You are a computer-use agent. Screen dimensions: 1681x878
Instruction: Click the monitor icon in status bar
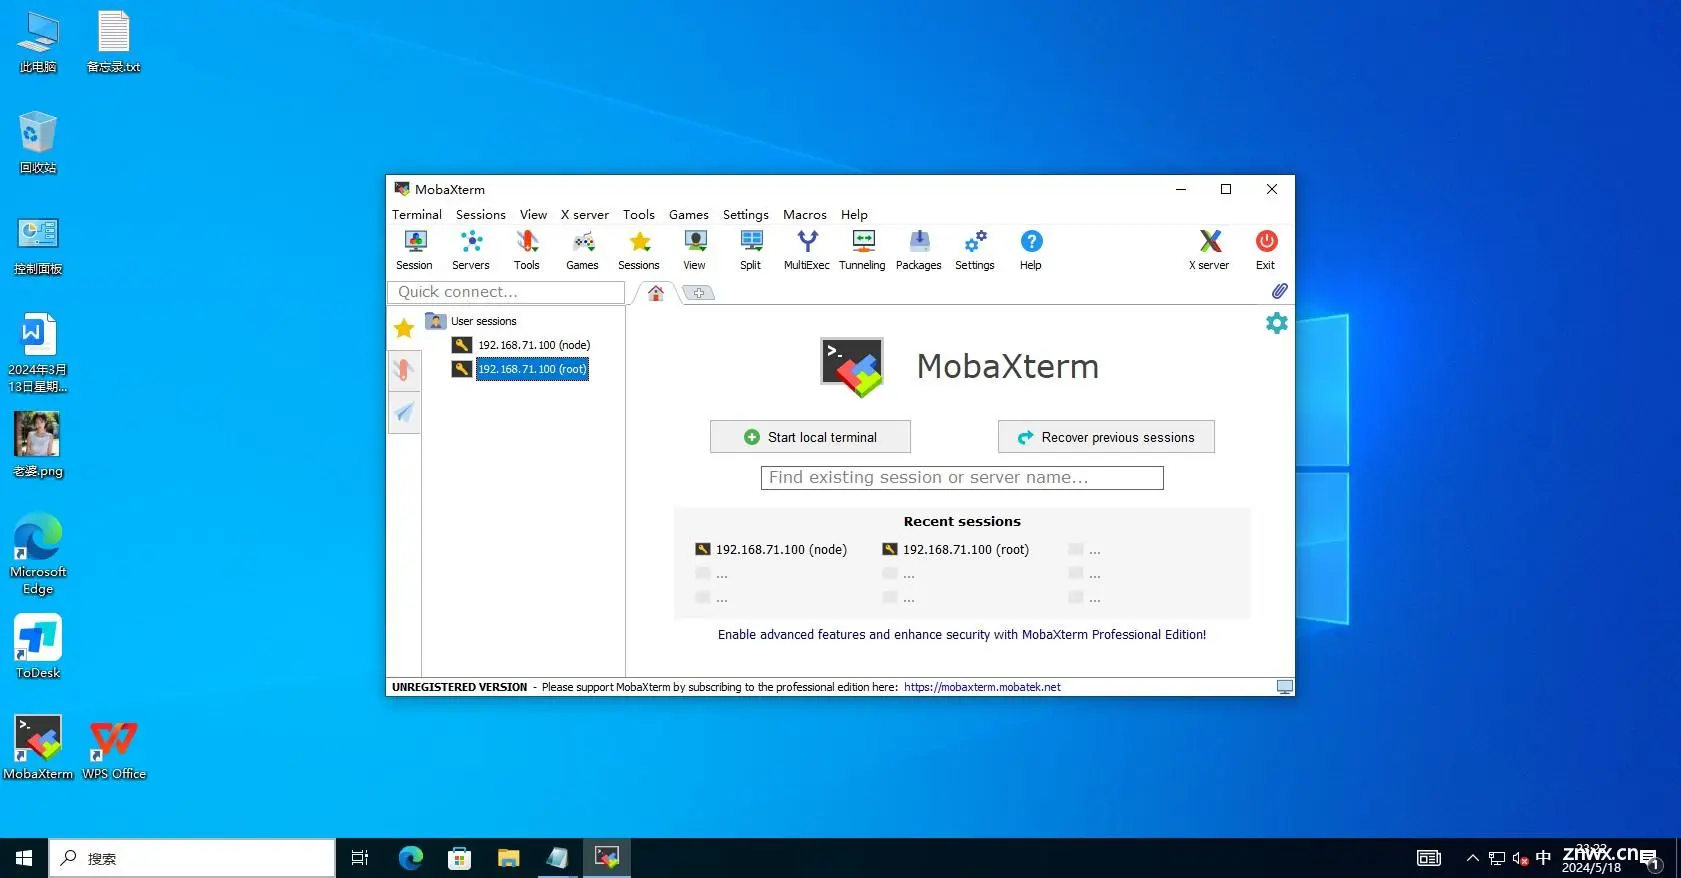tap(1285, 687)
